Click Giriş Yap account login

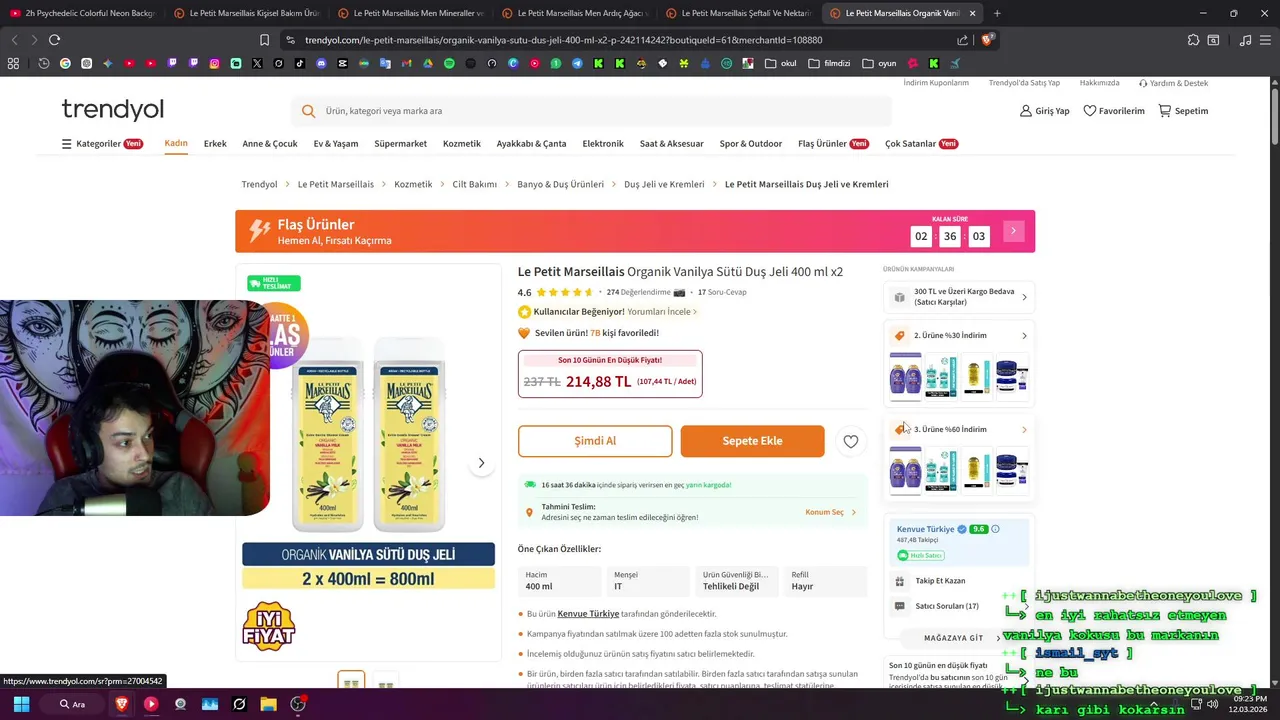(x=1044, y=111)
